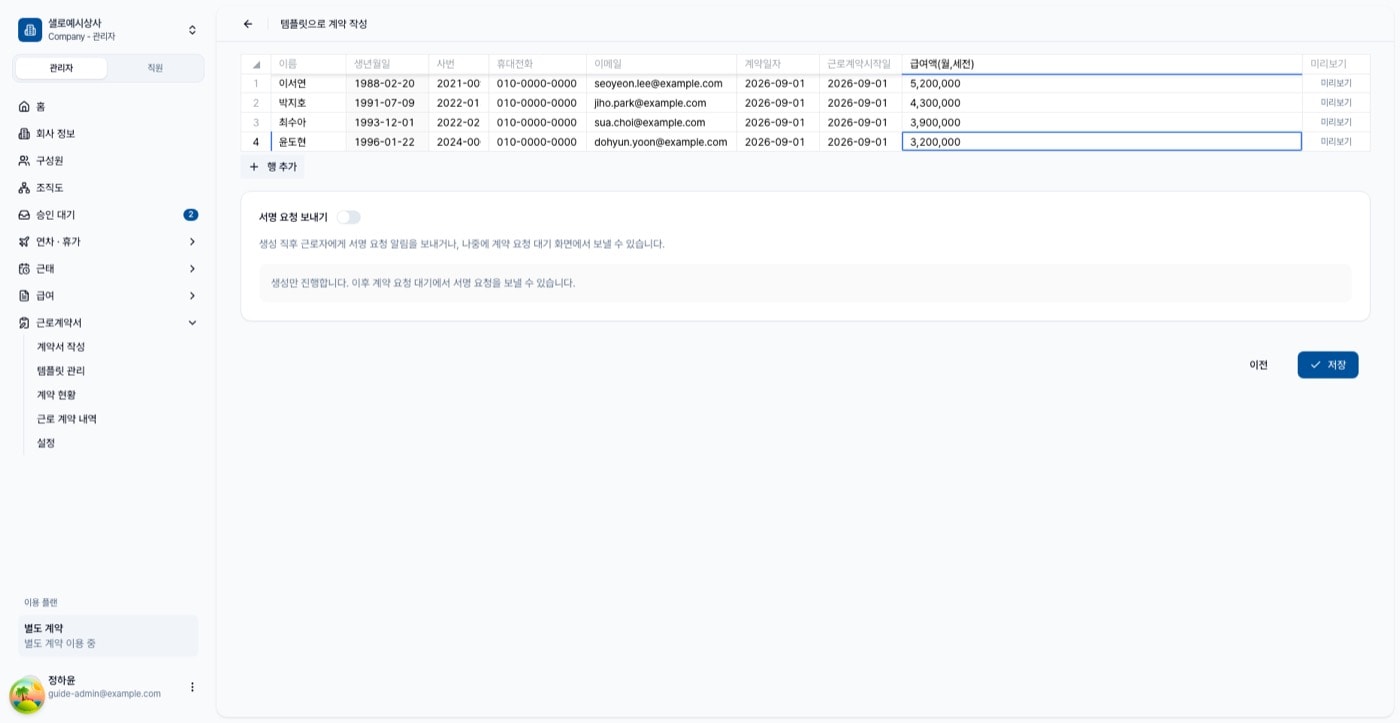The width and height of the screenshot is (1400, 723).
Task: Click 미리보기 for 윤도현's row
Action: 1336,142
